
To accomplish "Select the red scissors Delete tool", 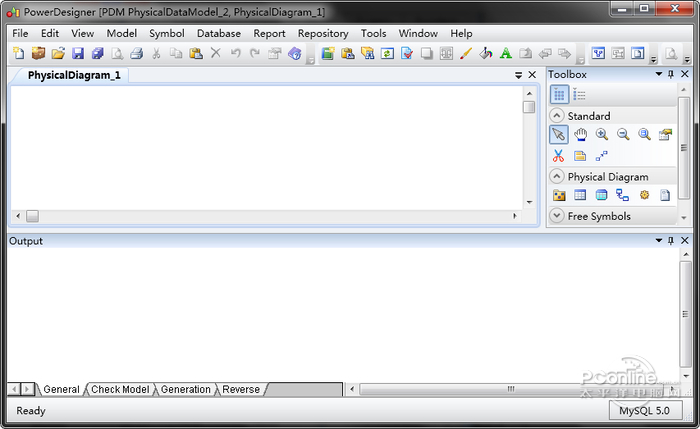I will (x=558, y=156).
